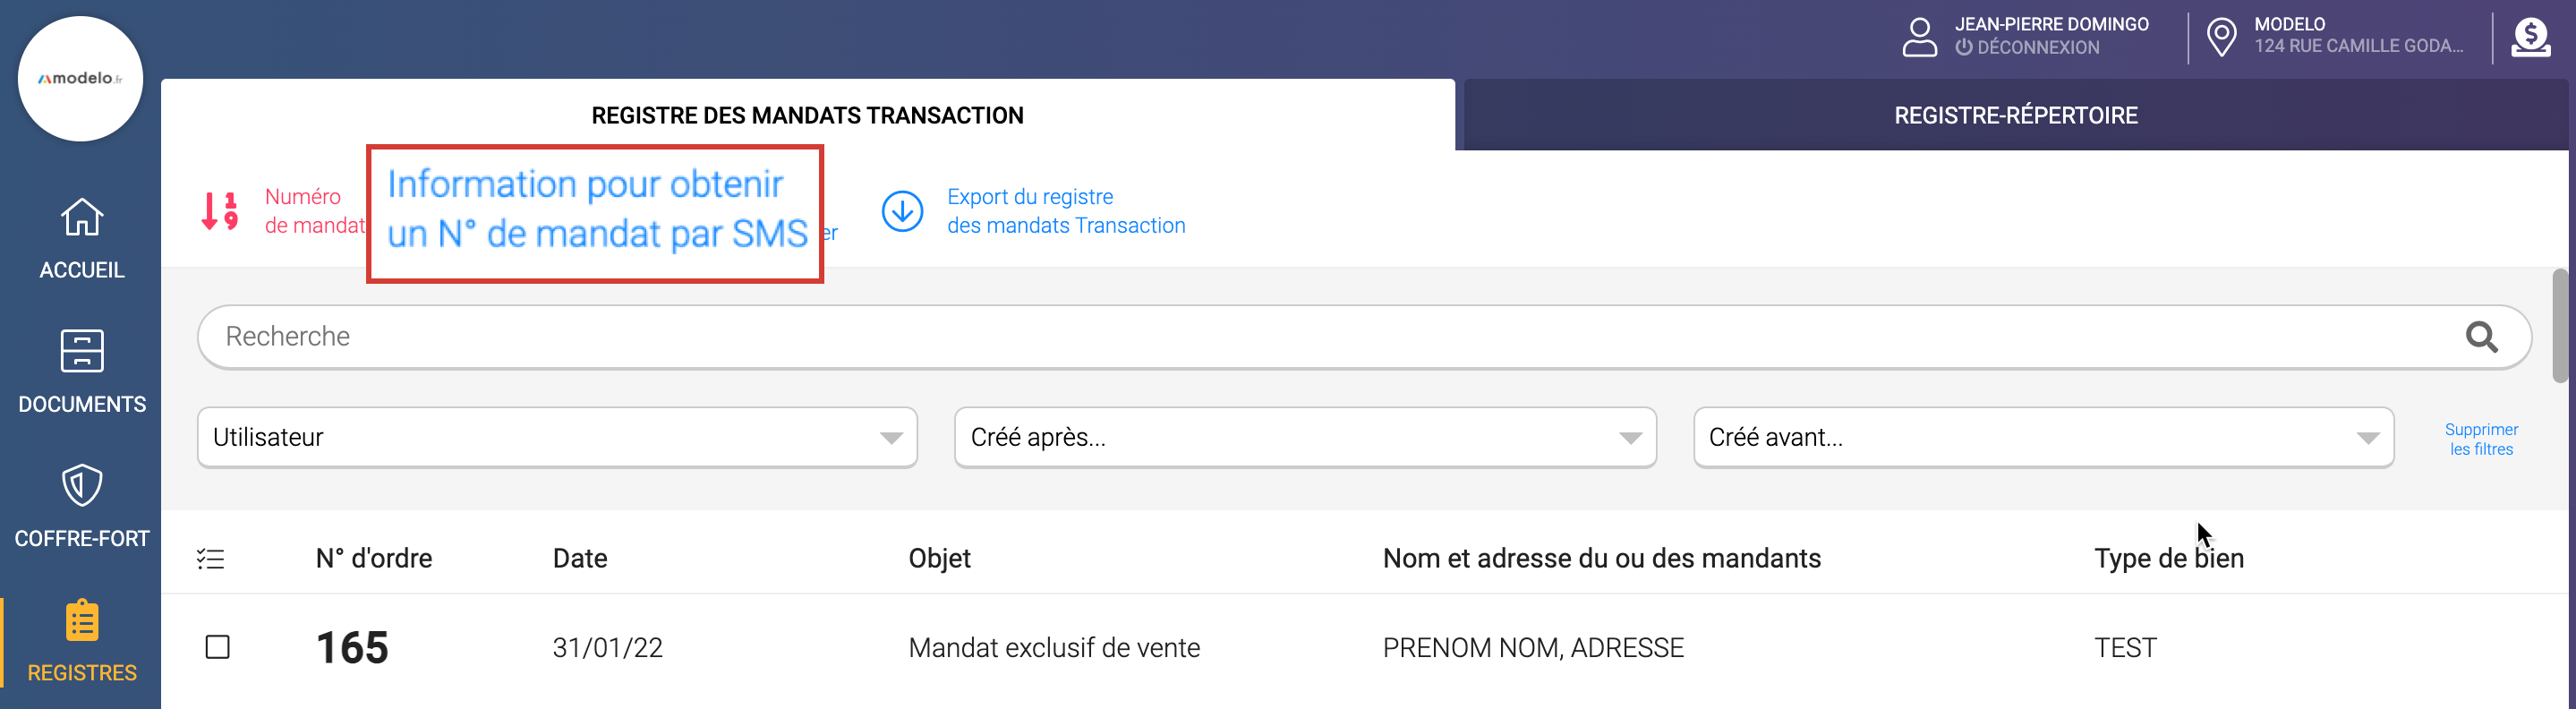Click the user profile icon
The height and width of the screenshot is (709, 2576).
click(1919, 38)
